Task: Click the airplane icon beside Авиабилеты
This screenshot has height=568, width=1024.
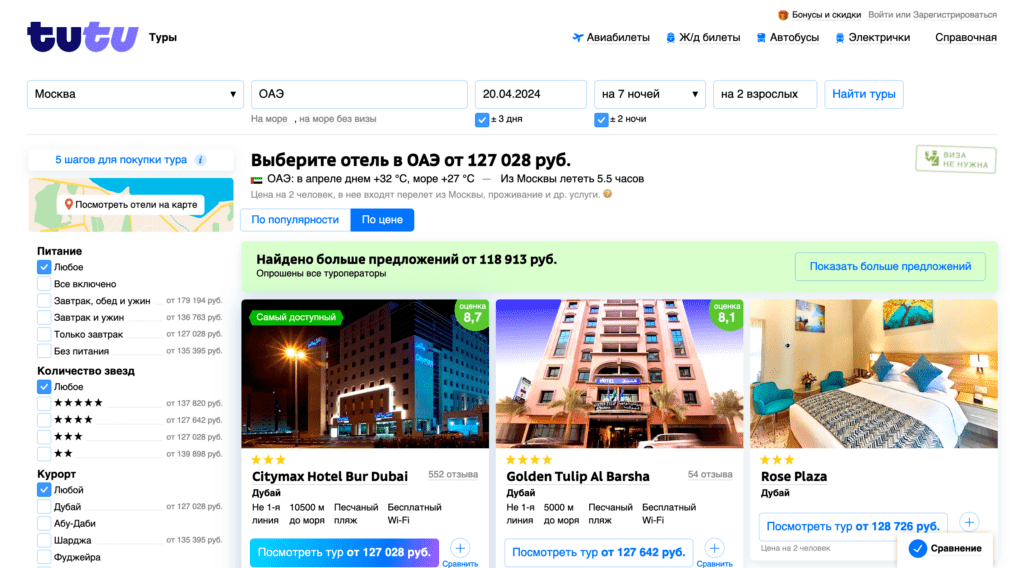Action: 577,38
